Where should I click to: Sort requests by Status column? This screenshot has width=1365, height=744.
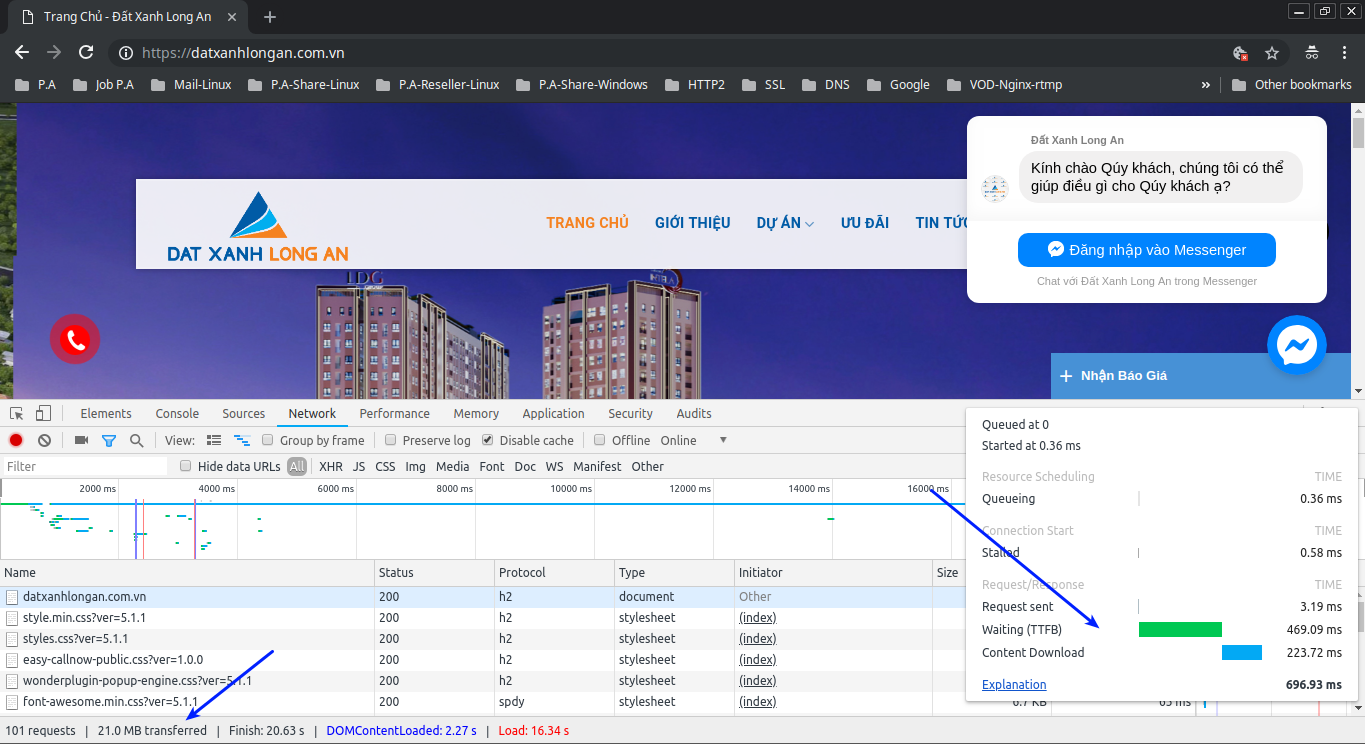pyautogui.click(x=435, y=573)
